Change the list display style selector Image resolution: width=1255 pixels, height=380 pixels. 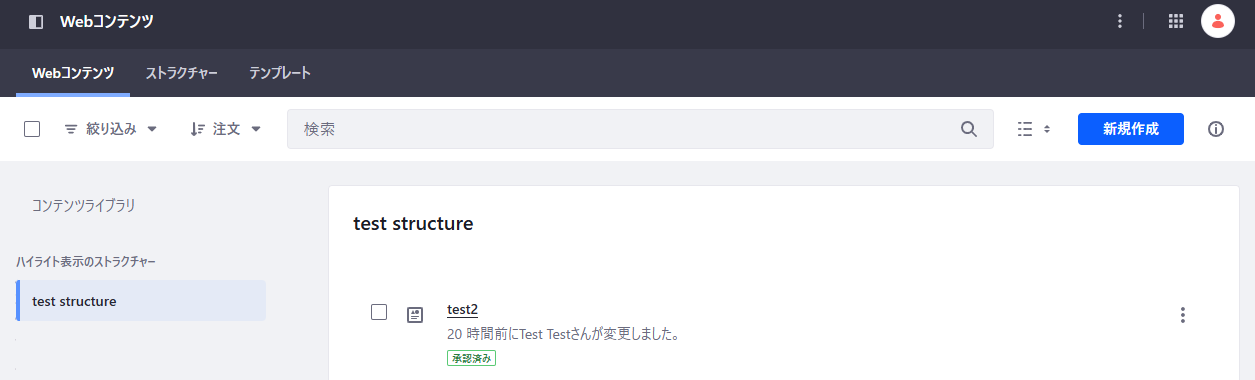(x=1034, y=129)
